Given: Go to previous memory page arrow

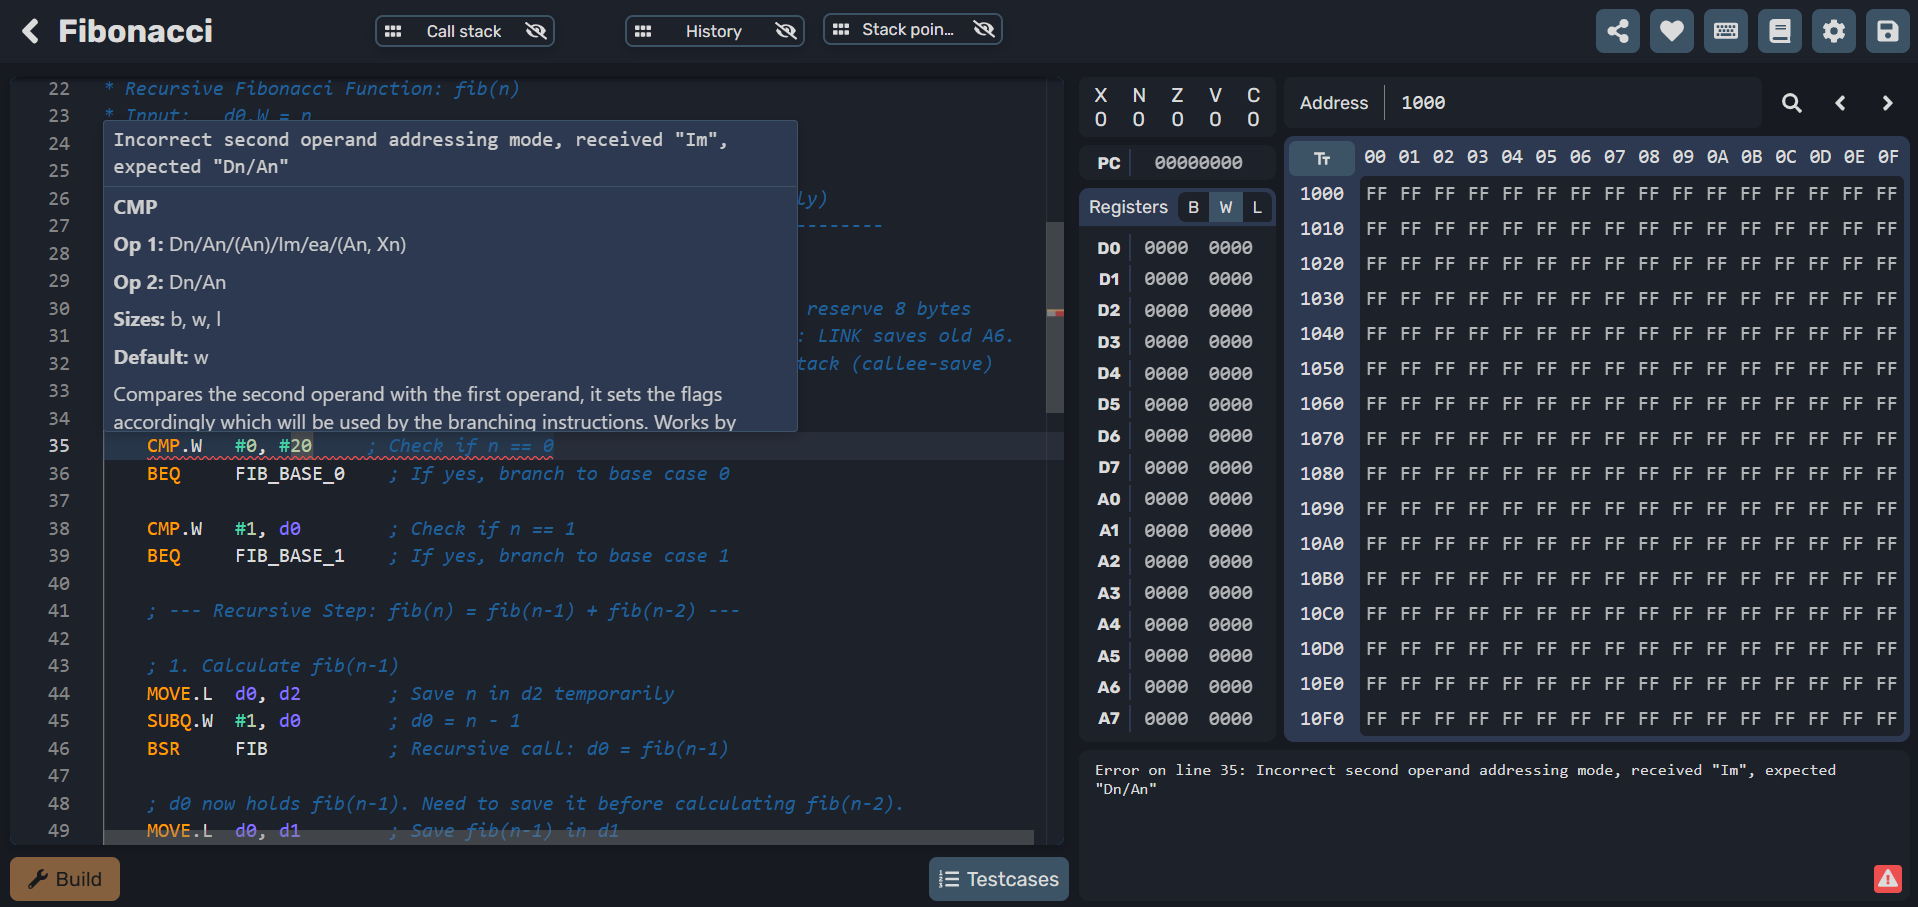Looking at the screenshot, I should [1840, 103].
